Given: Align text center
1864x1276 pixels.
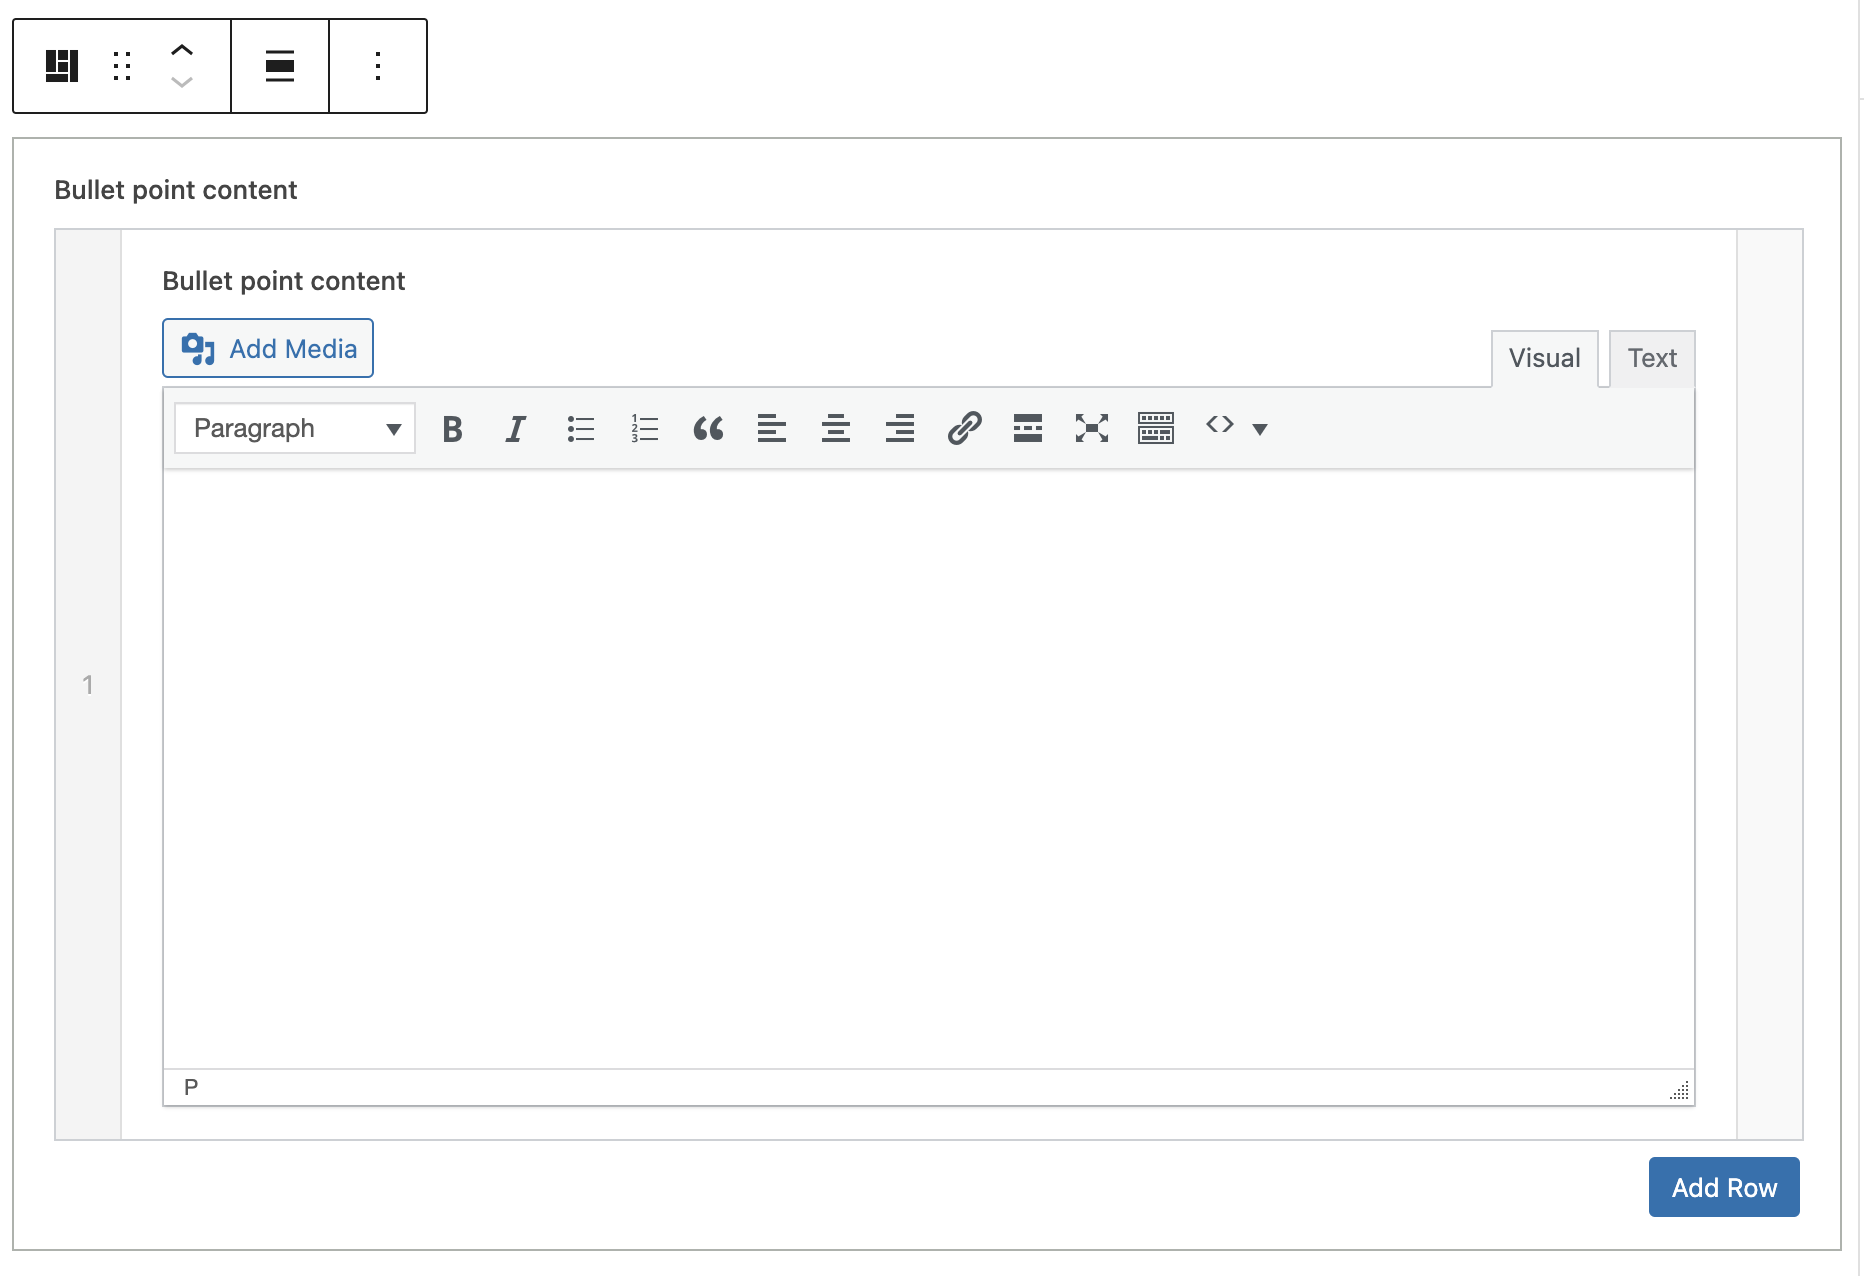Looking at the screenshot, I should [x=836, y=429].
